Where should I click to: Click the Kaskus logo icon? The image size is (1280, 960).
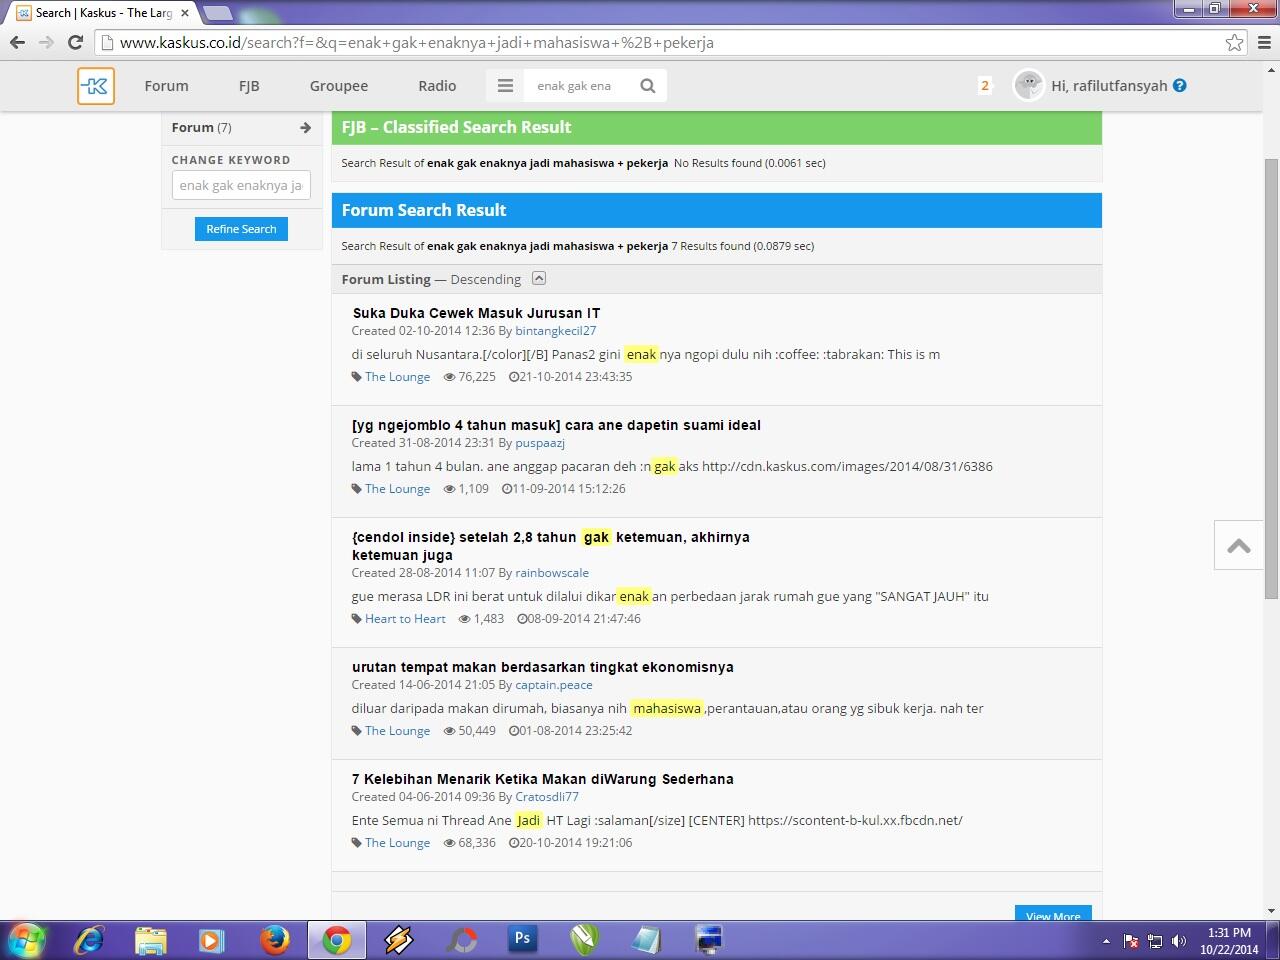point(96,86)
